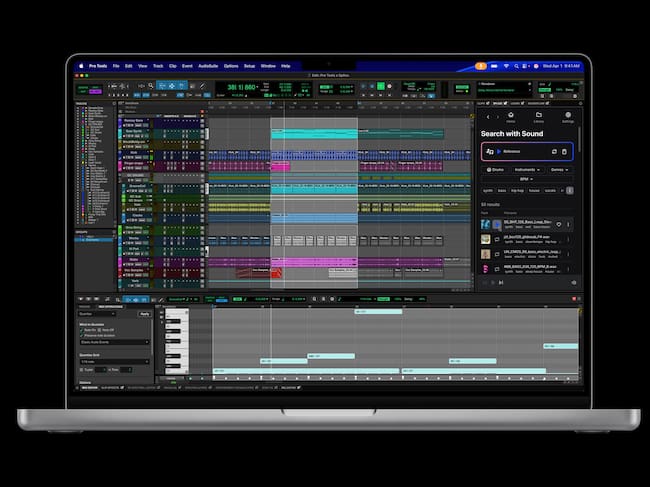Open the Instruments filter dropdown
Viewport: 650px width, 487px height.
tap(529, 170)
